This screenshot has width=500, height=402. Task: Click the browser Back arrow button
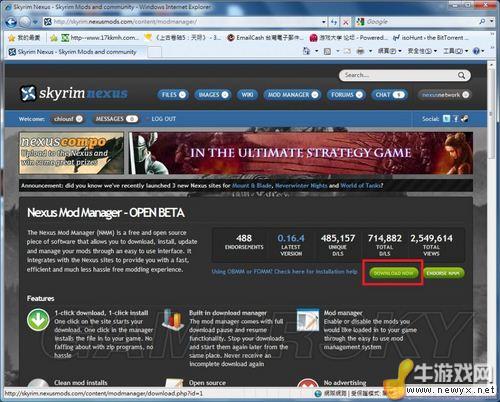pyautogui.click(x=11, y=22)
